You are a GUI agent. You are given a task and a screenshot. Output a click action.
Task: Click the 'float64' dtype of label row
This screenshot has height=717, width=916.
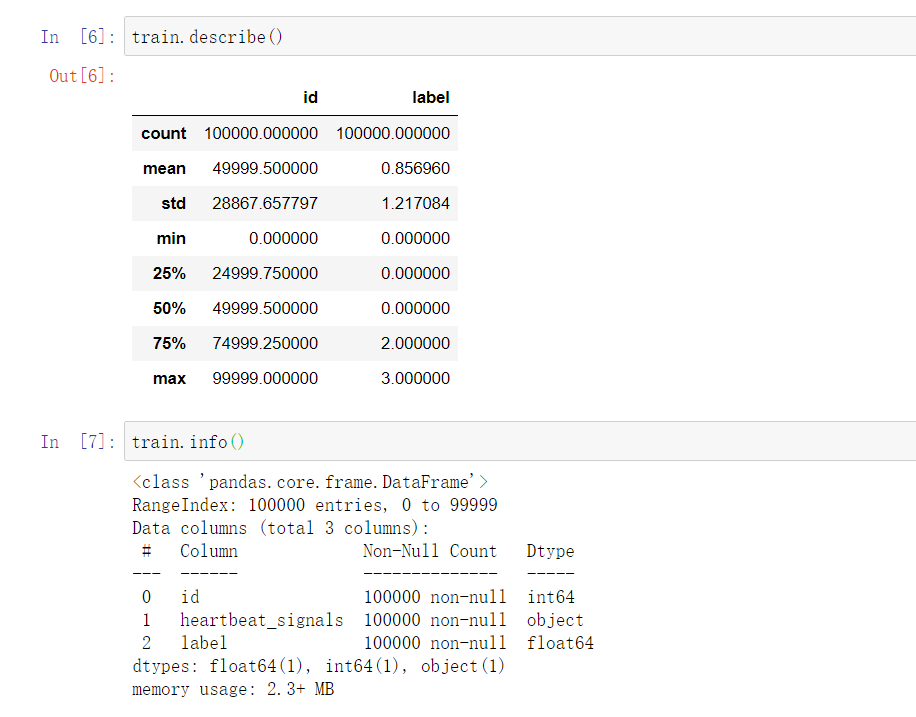point(560,643)
